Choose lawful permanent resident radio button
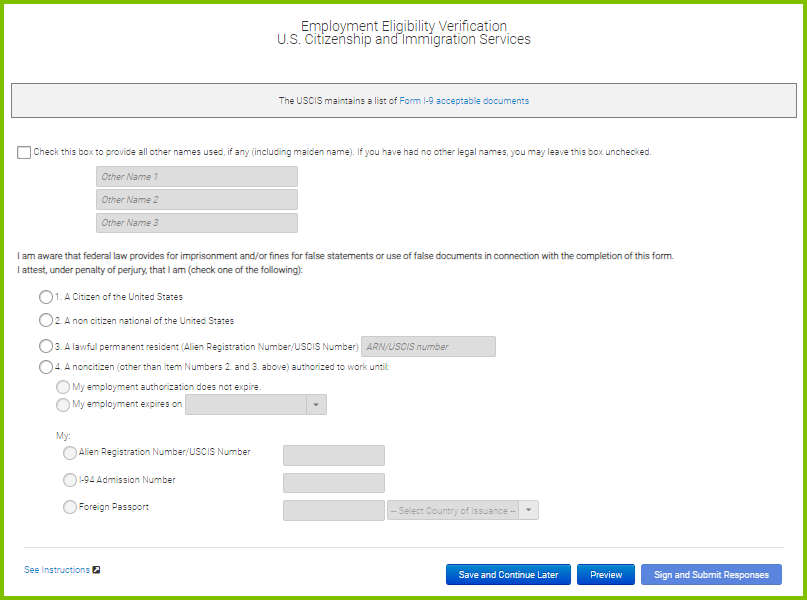807x600 pixels. click(x=46, y=346)
